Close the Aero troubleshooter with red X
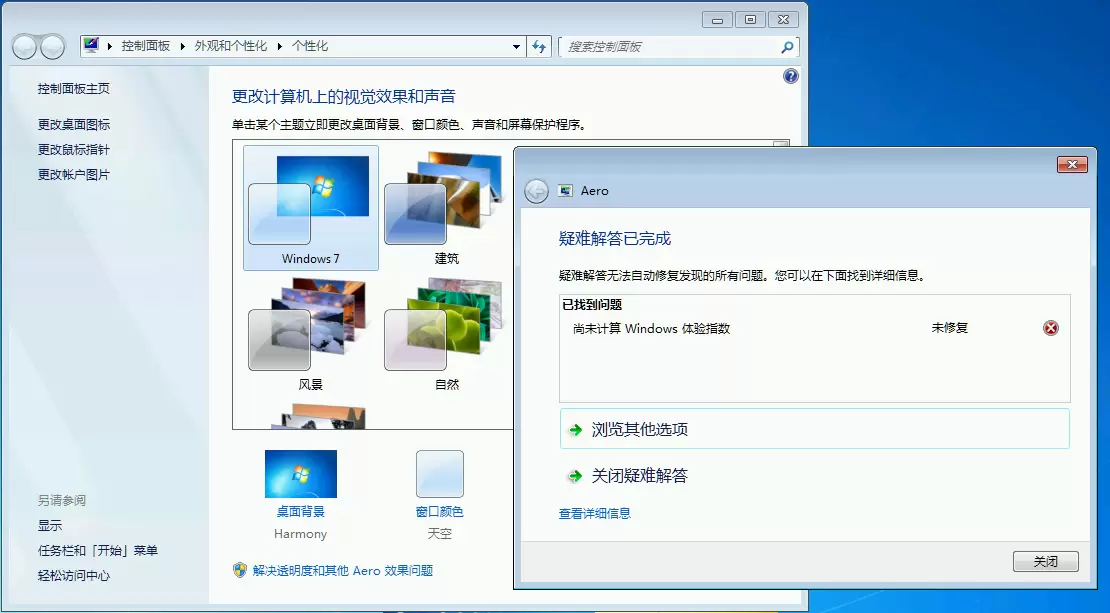 pos(1072,164)
